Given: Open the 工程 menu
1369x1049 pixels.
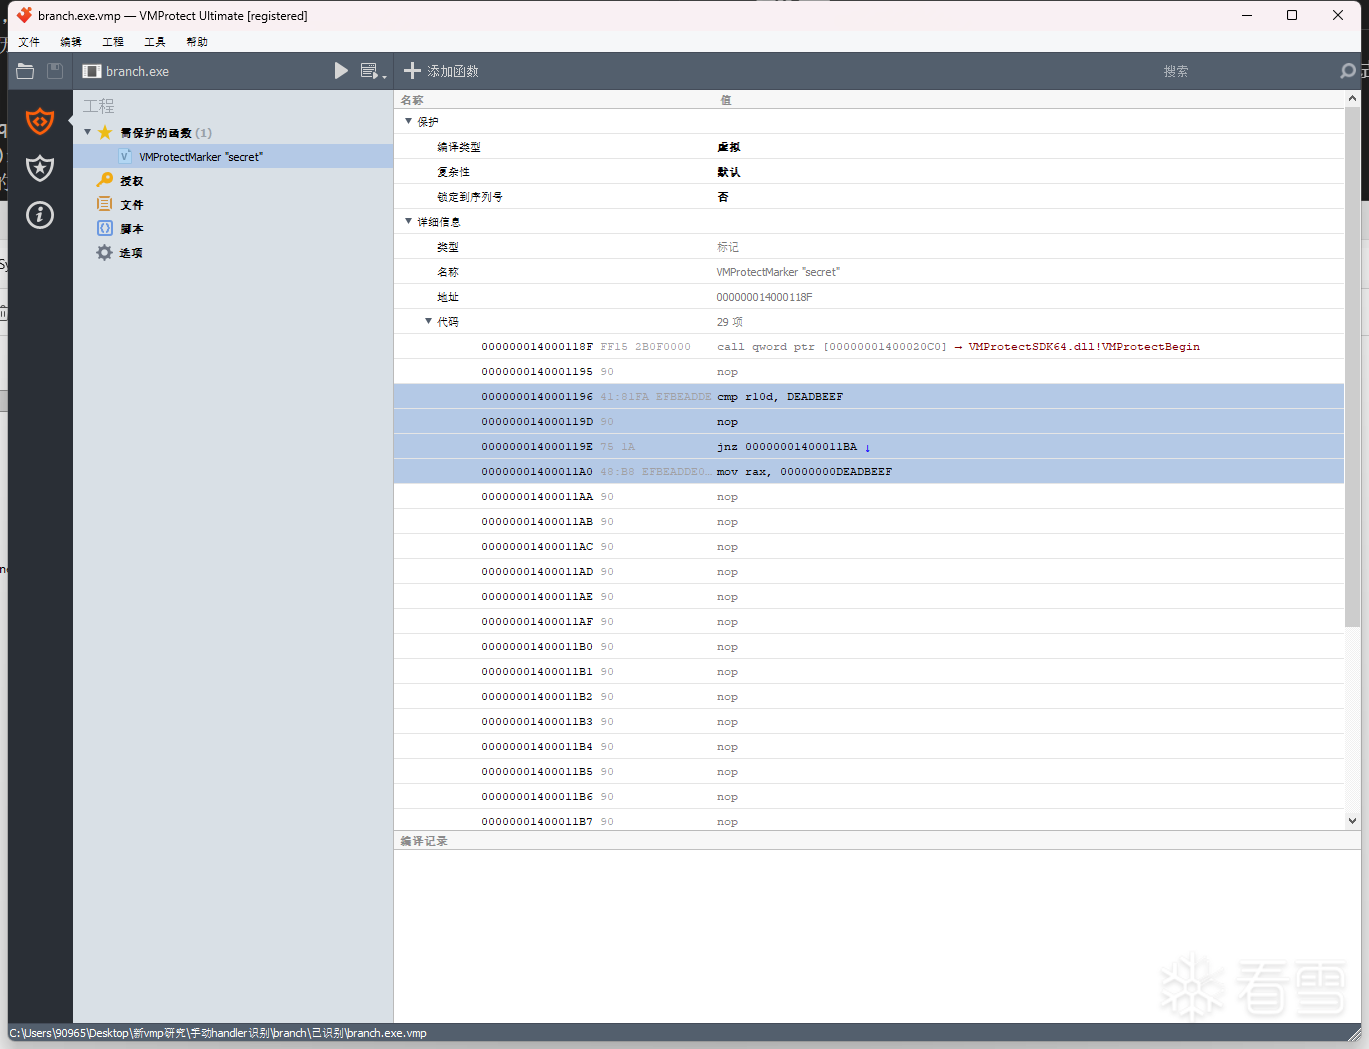Looking at the screenshot, I should [113, 42].
